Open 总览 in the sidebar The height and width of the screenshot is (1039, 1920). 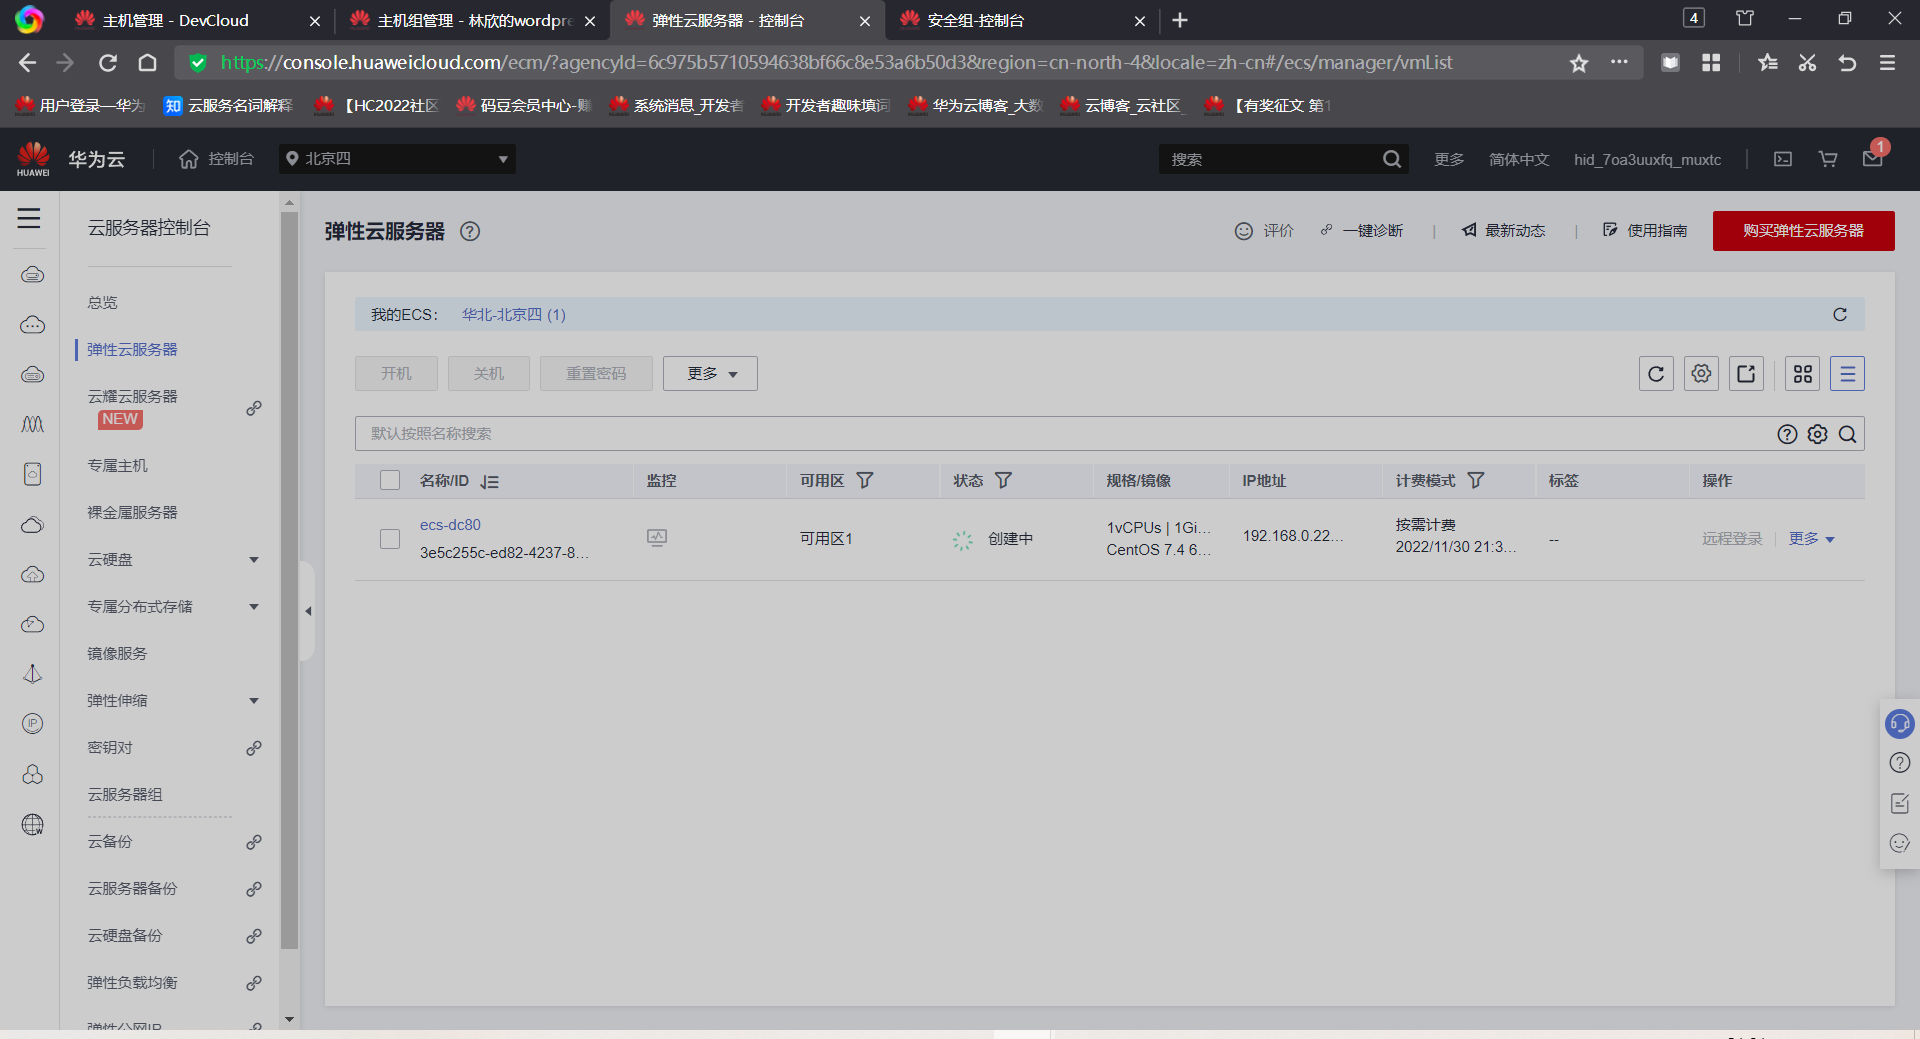102,303
